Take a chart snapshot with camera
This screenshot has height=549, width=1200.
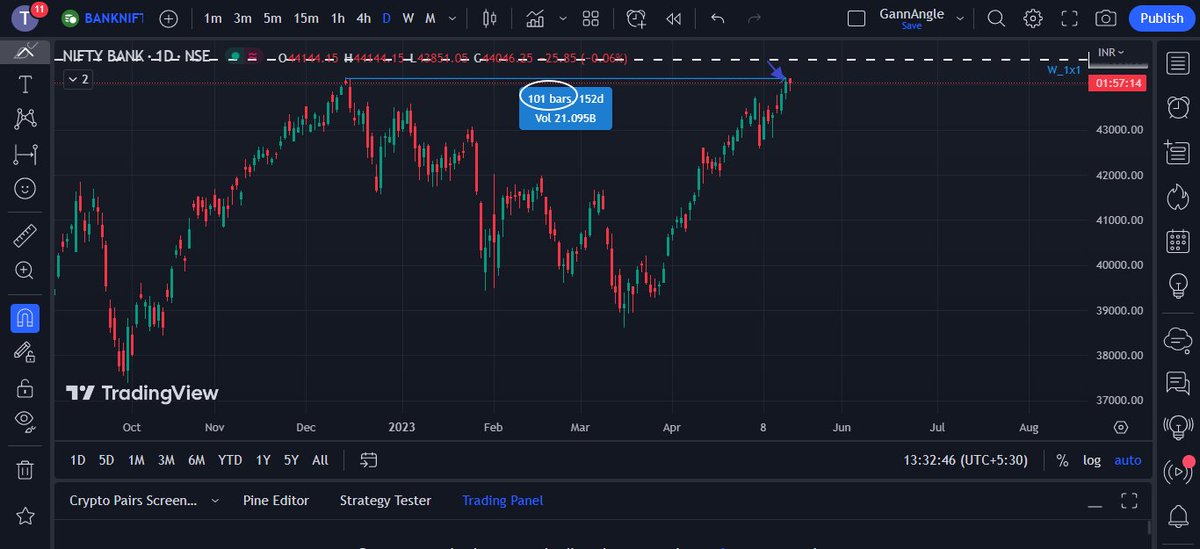click(1106, 18)
